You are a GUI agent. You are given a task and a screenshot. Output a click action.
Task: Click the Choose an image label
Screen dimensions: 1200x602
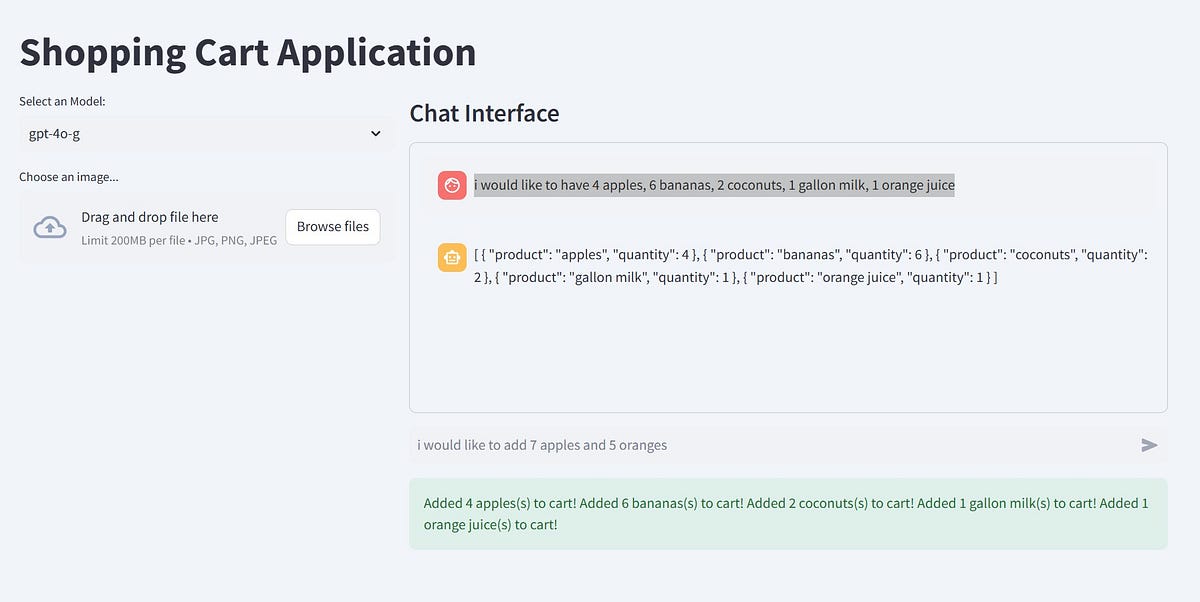pos(69,176)
